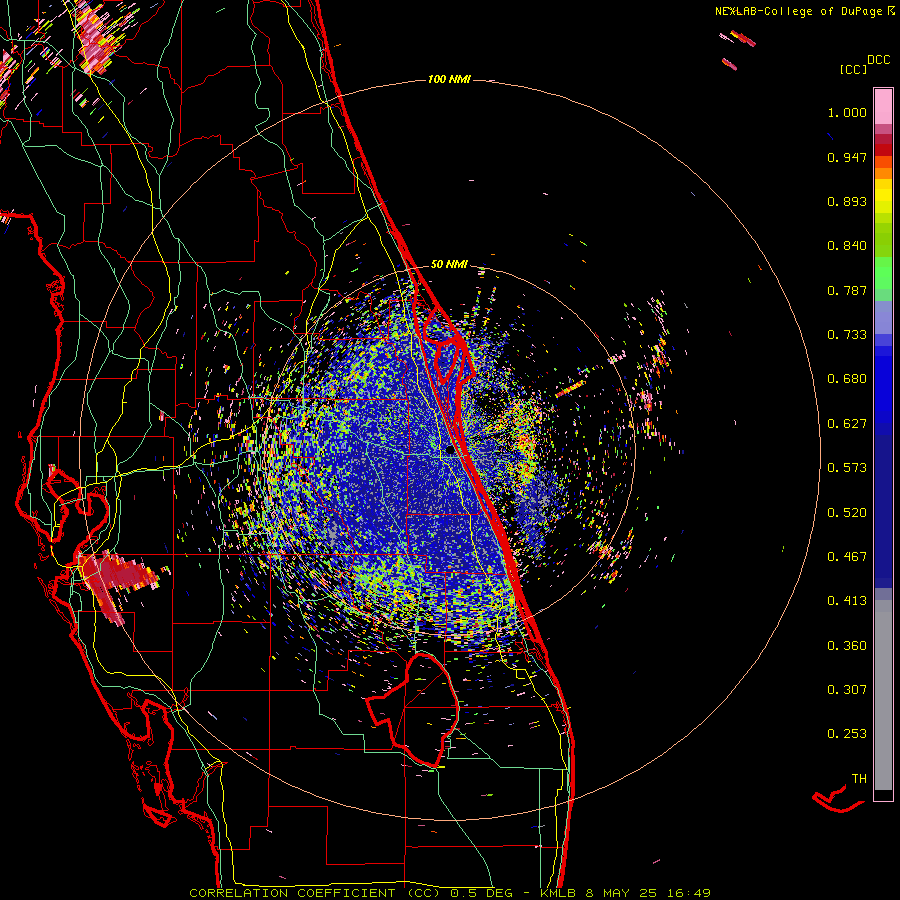Click the 0.733 color scale value
This screenshot has height=900, width=900.
[847, 335]
